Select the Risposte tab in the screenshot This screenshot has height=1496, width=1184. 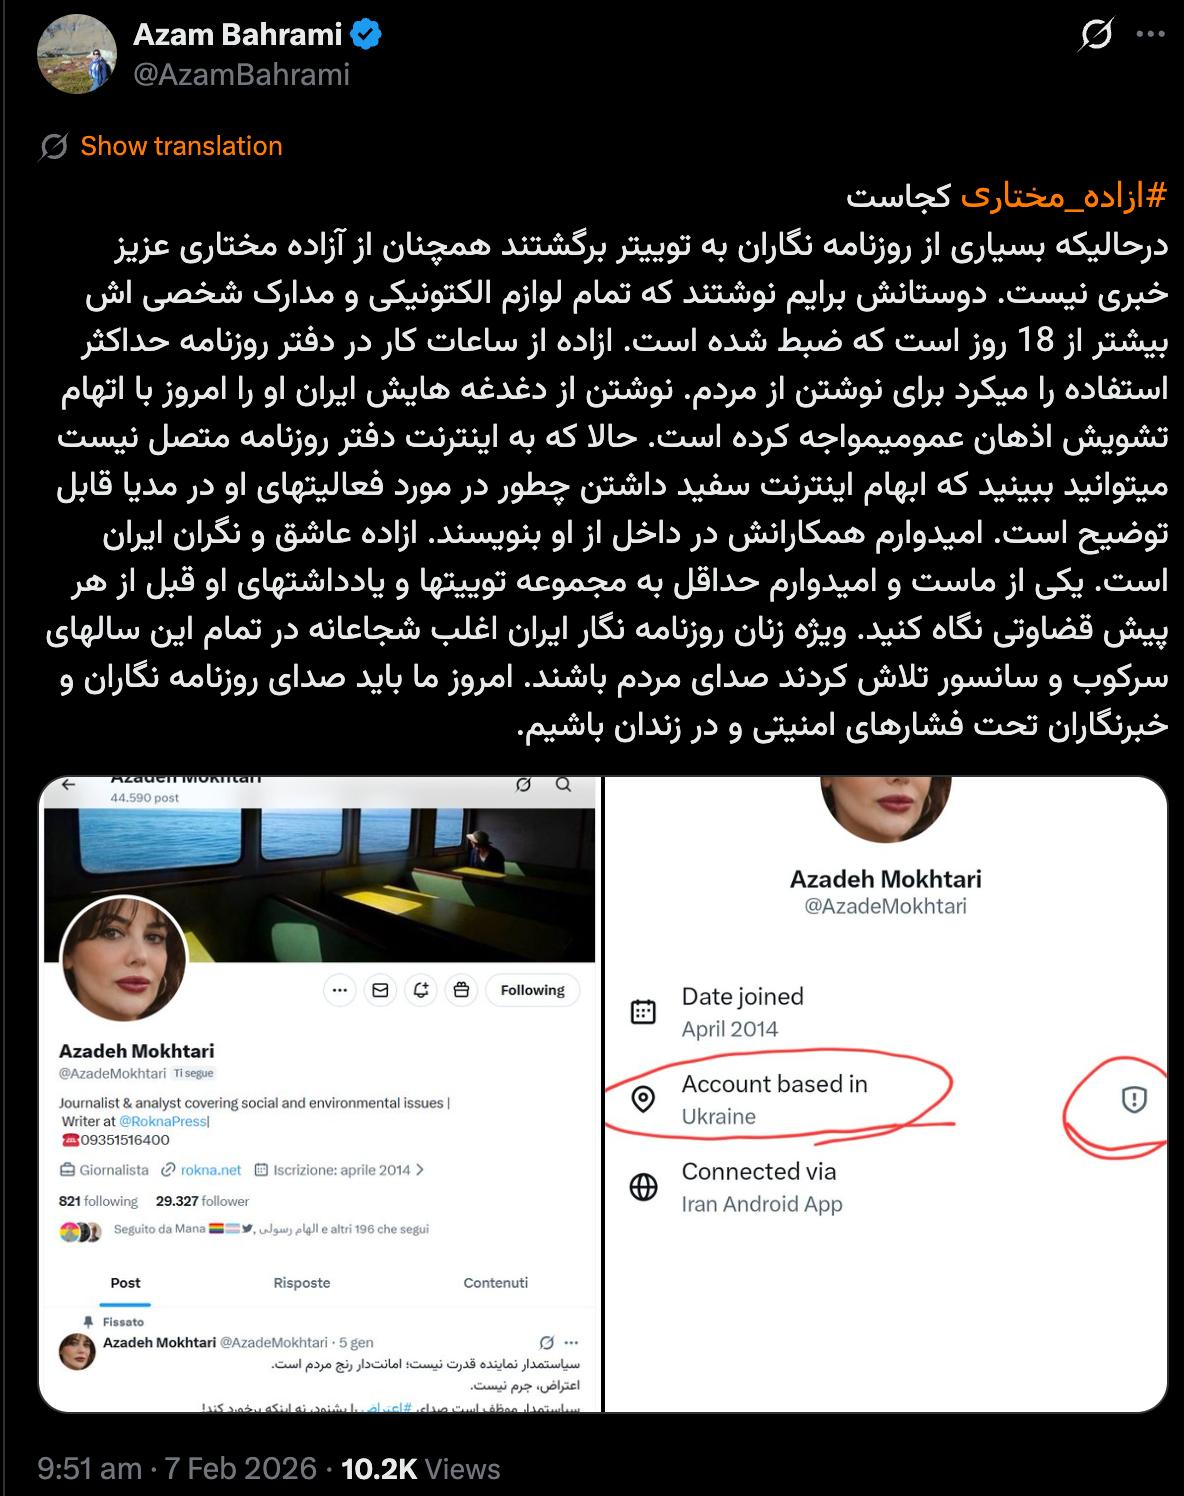pyautogui.click(x=301, y=1283)
